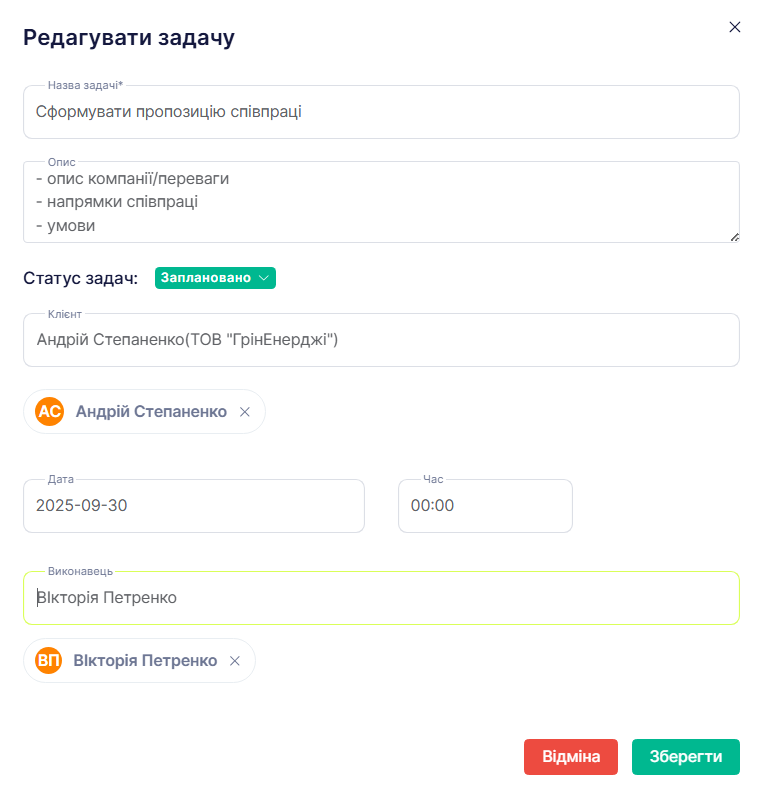Select the Вікторія Петренко chip name
The width and height of the screenshot is (759, 792).
coord(145,661)
